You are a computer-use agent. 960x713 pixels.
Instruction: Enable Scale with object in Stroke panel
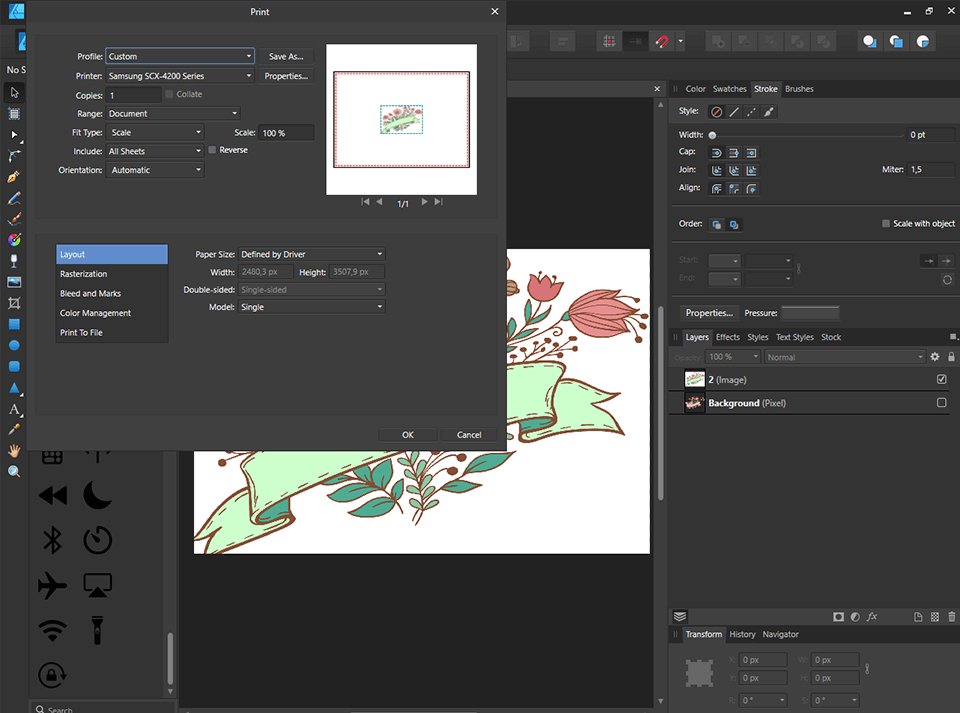pyautogui.click(x=888, y=223)
